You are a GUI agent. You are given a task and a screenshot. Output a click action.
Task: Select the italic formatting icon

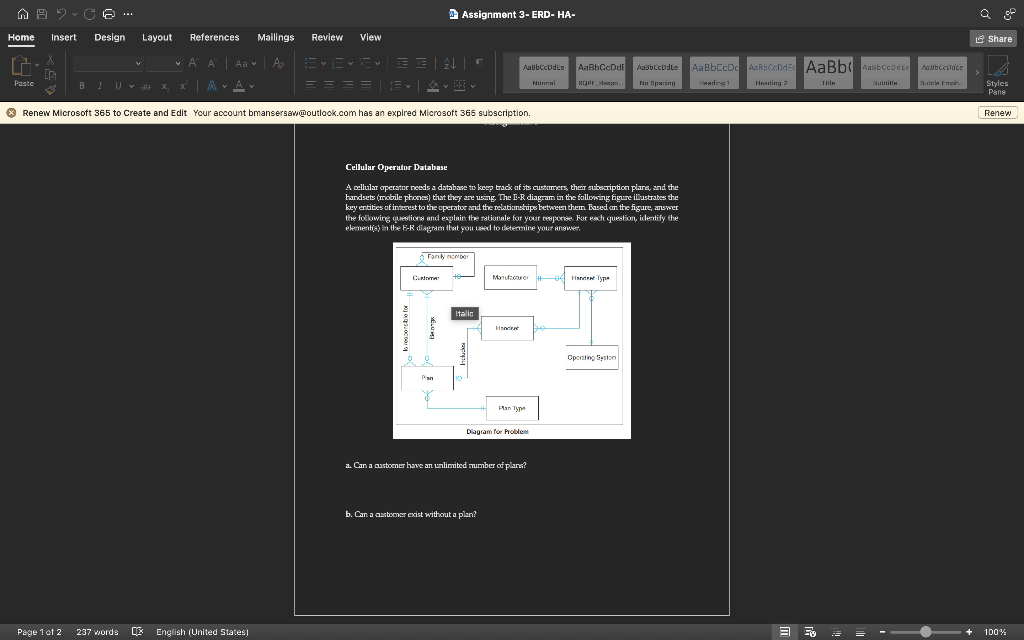point(100,85)
